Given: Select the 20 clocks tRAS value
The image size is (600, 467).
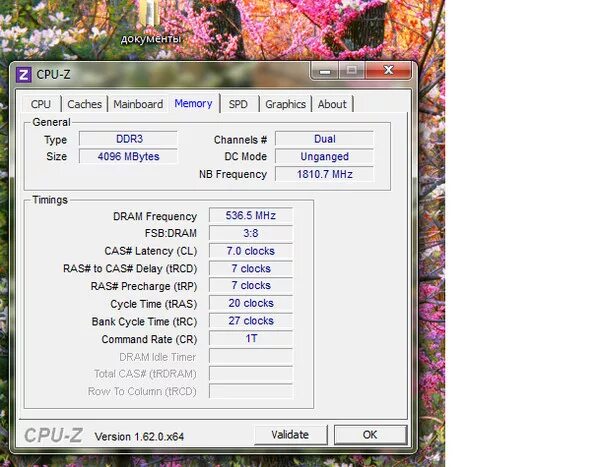Looking at the screenshot, I should 251,303.
